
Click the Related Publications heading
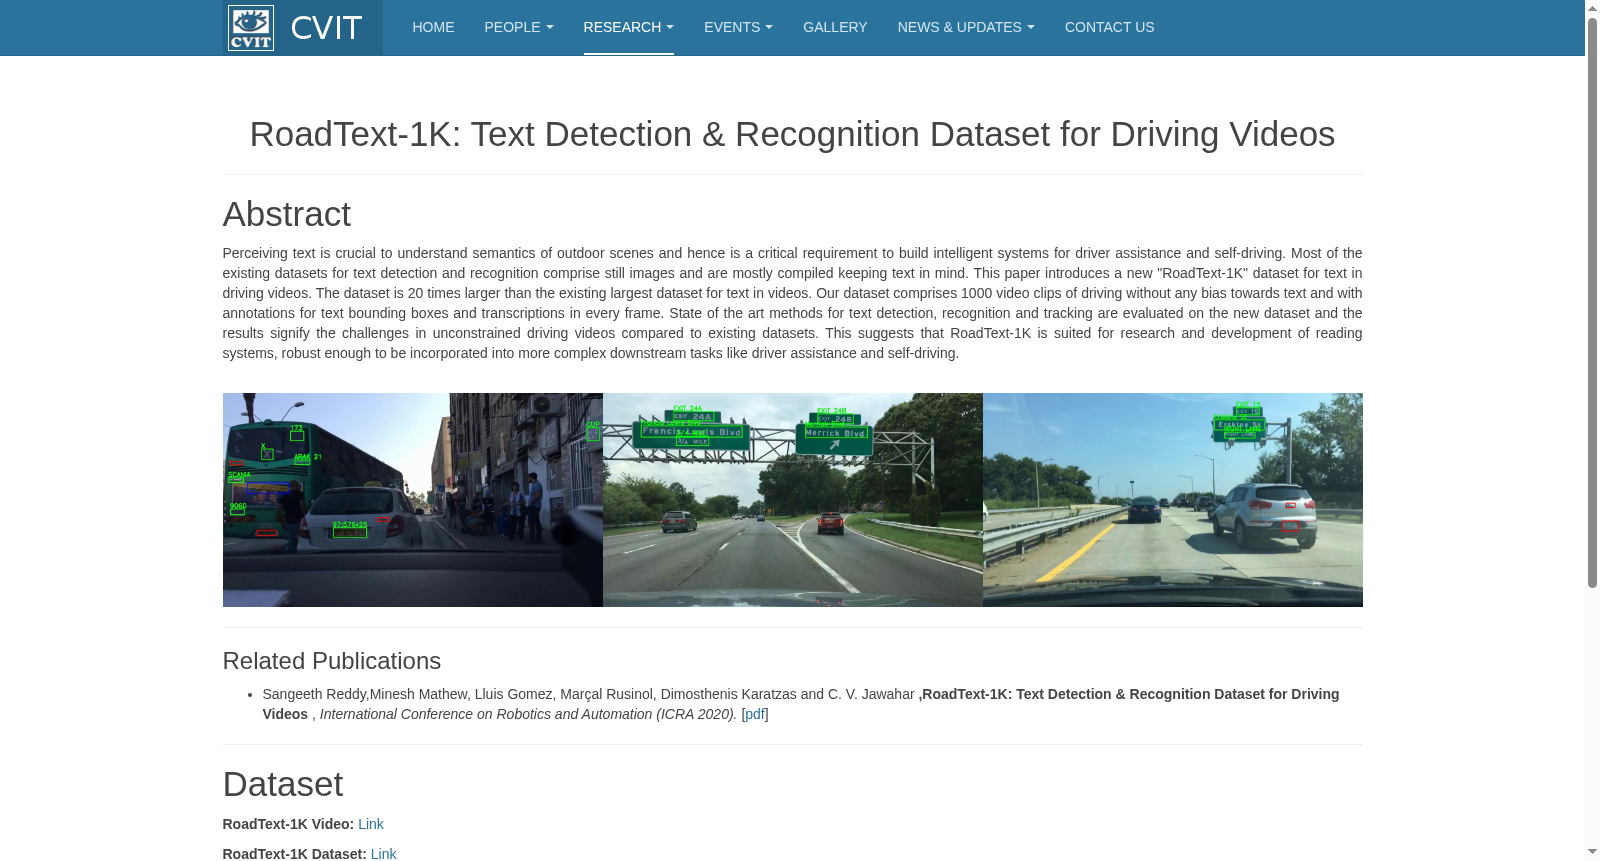tap(332, 661)
